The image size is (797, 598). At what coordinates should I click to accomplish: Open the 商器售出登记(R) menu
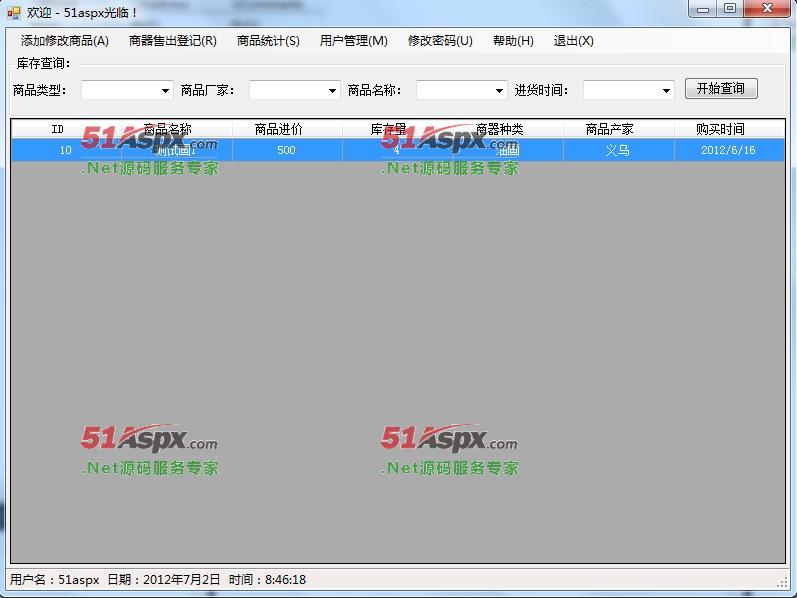(172, 41)
